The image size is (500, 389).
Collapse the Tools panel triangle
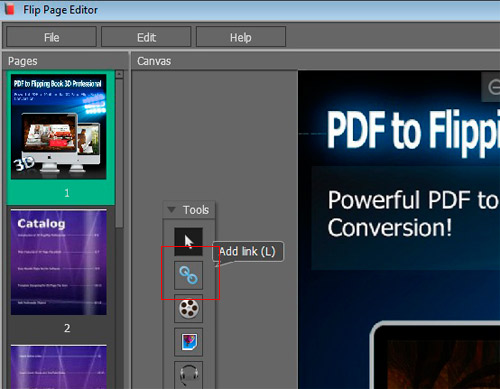[x=171, y=210]
